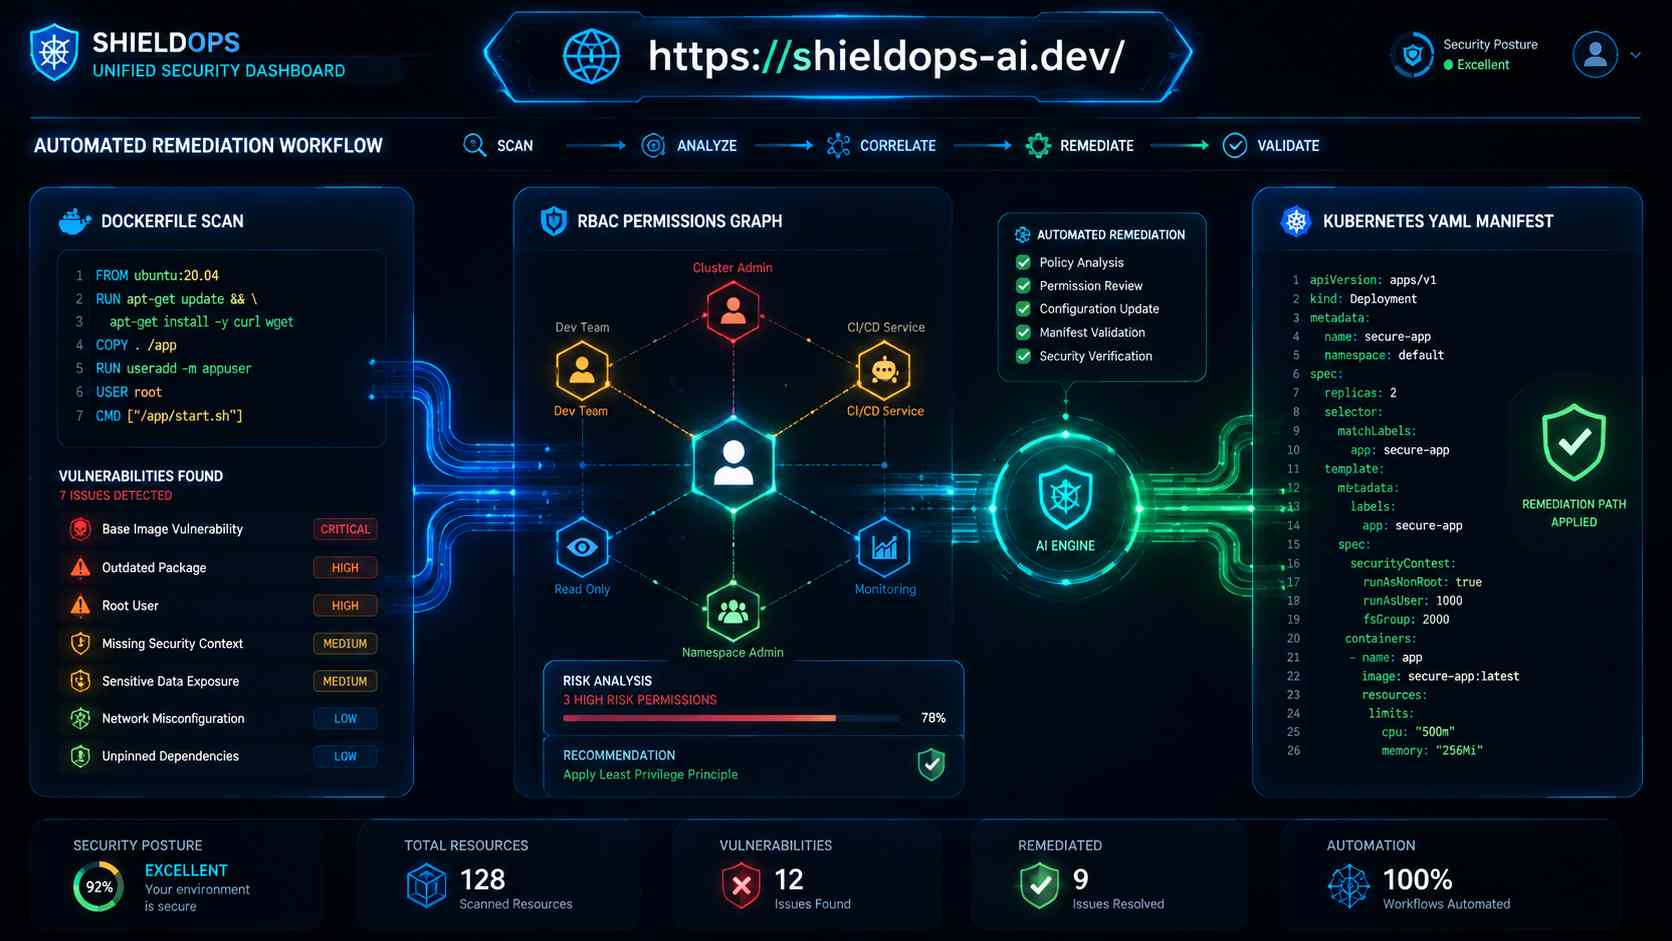Screen dimensions: 1672x941
Task: Click '128' scanned resources value
Action: [x=482, y=879]
